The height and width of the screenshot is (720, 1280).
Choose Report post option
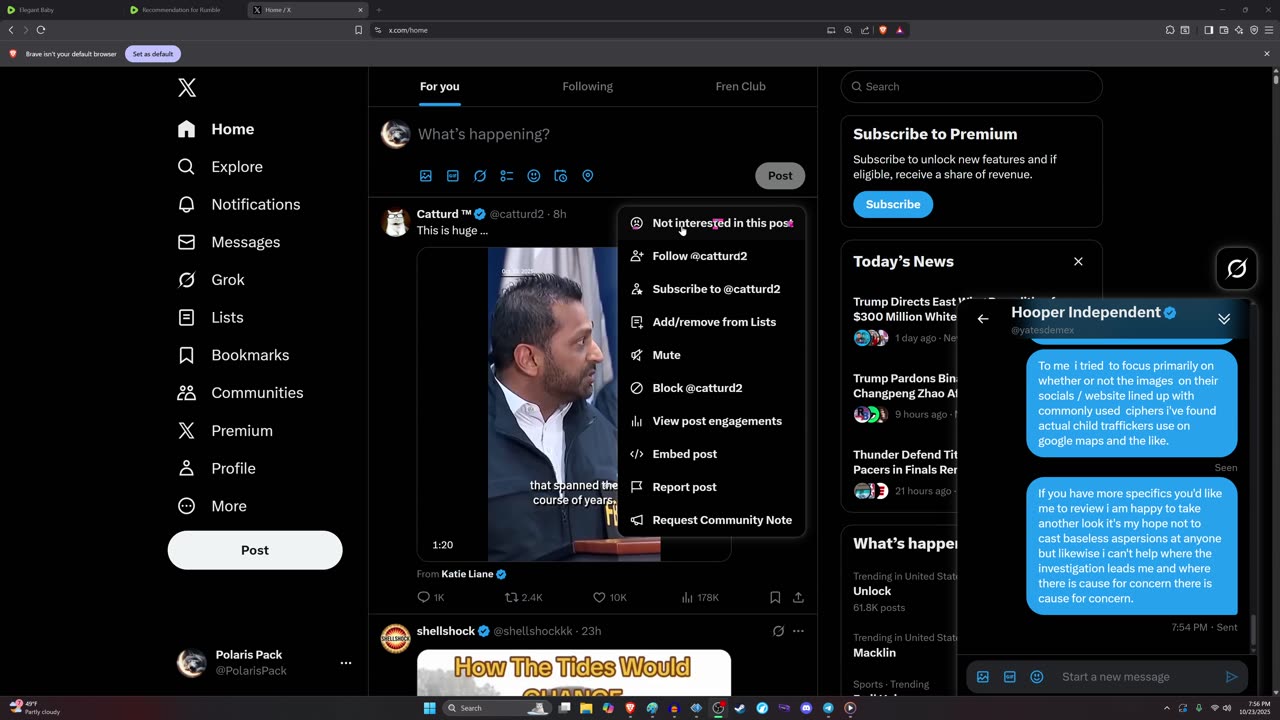[x=711, y=487]
